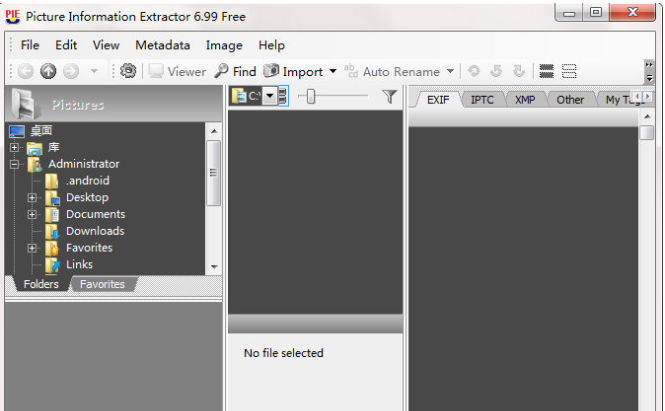Switch to the Other tab
The width and height of the screenshot is (665, 411).
[x=570, y=100]
